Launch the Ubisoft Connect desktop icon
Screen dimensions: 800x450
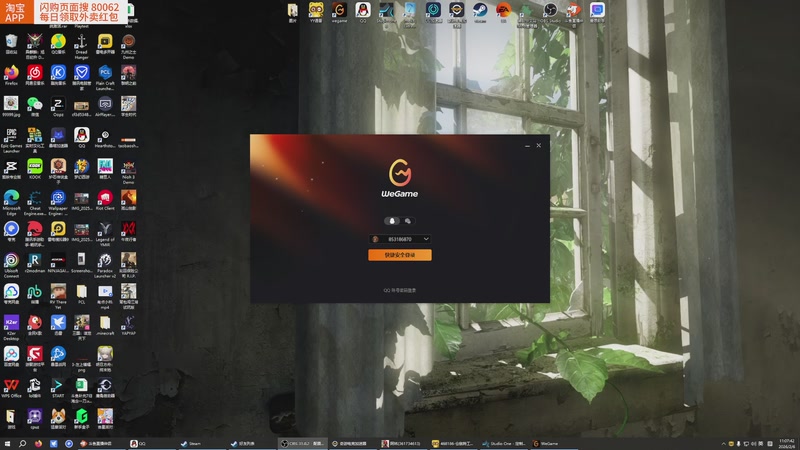point(11,265)
